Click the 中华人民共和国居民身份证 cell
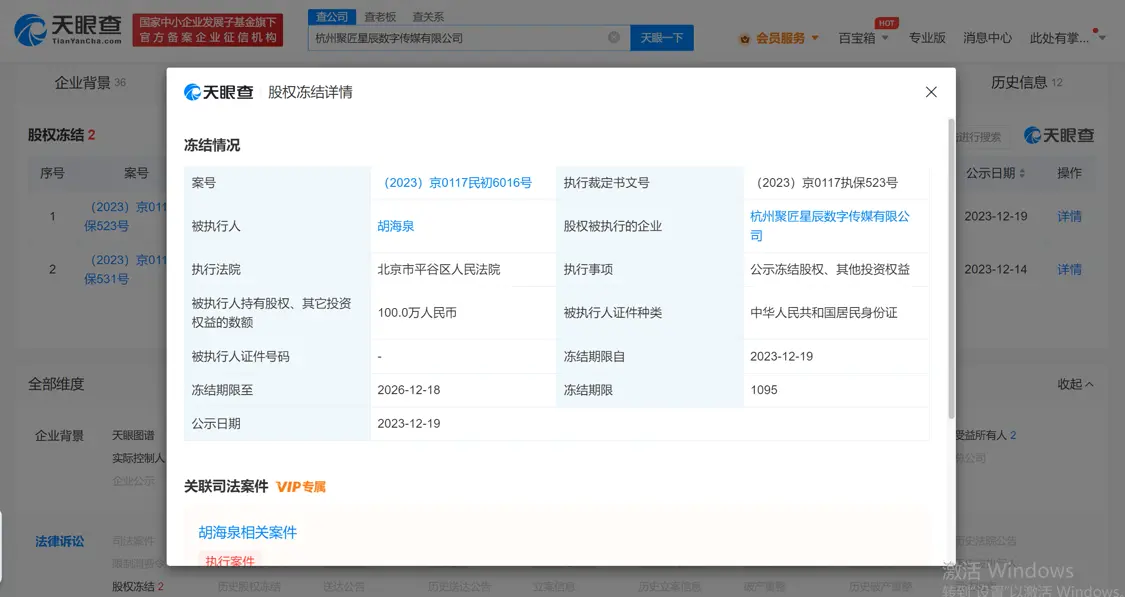The image size is (1125, 597). (x=824, y=313)
